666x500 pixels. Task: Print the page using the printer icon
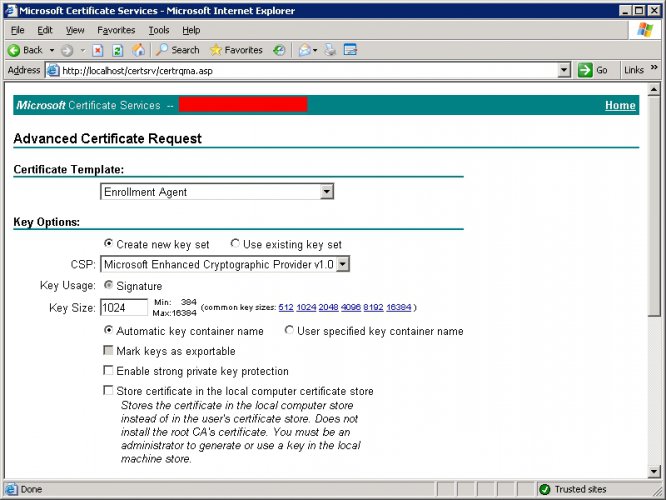tap(330, 50)
